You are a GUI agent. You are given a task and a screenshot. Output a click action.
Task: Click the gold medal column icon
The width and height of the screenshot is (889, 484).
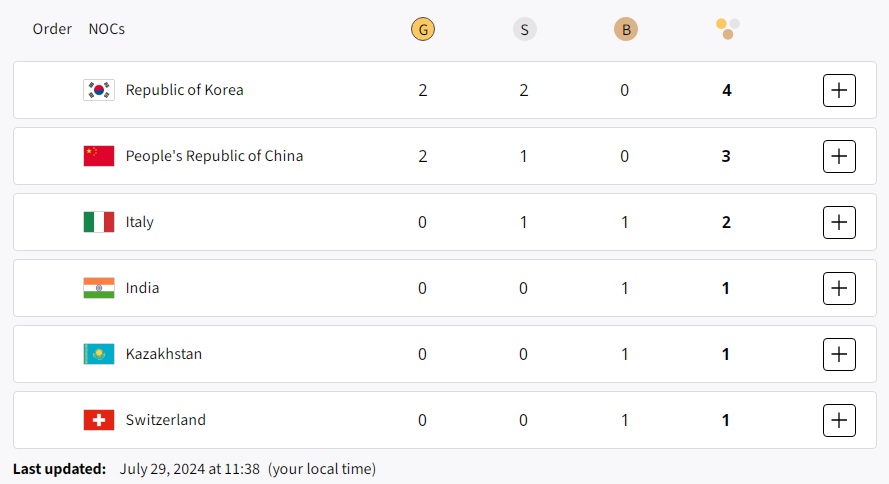coord(423,30)
